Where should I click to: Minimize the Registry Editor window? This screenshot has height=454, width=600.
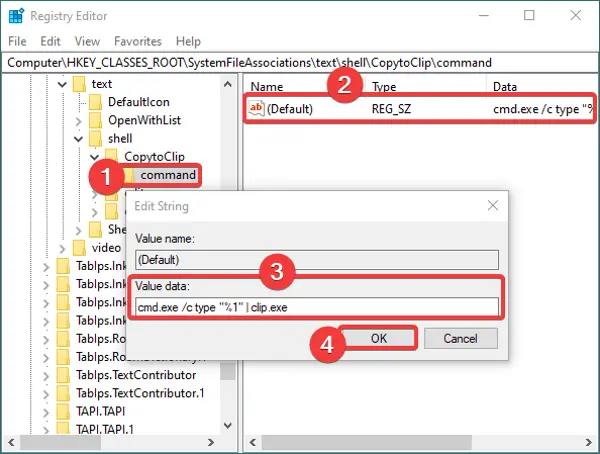click(x=484, y=15)
